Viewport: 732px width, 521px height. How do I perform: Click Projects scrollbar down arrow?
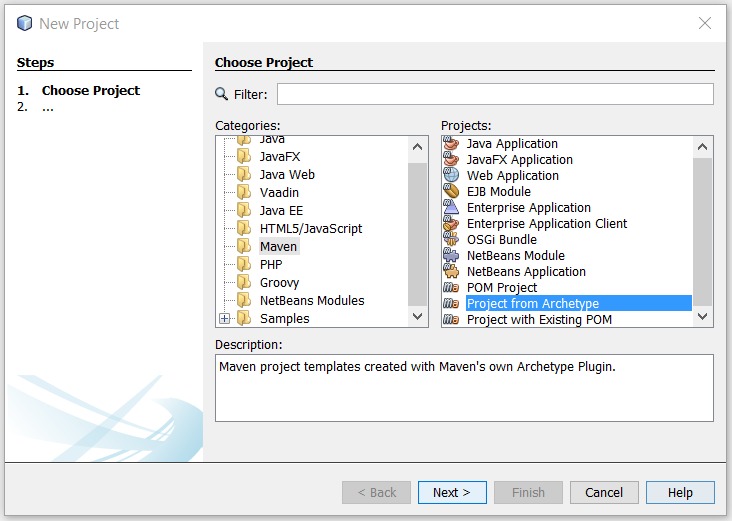[x=702, y=316]
